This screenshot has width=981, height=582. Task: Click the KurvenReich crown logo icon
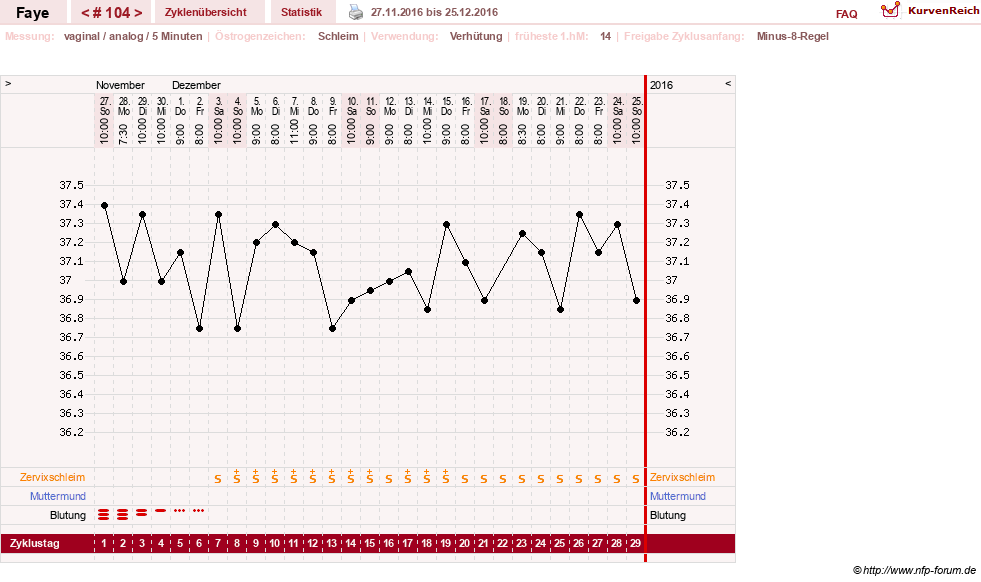890,10
